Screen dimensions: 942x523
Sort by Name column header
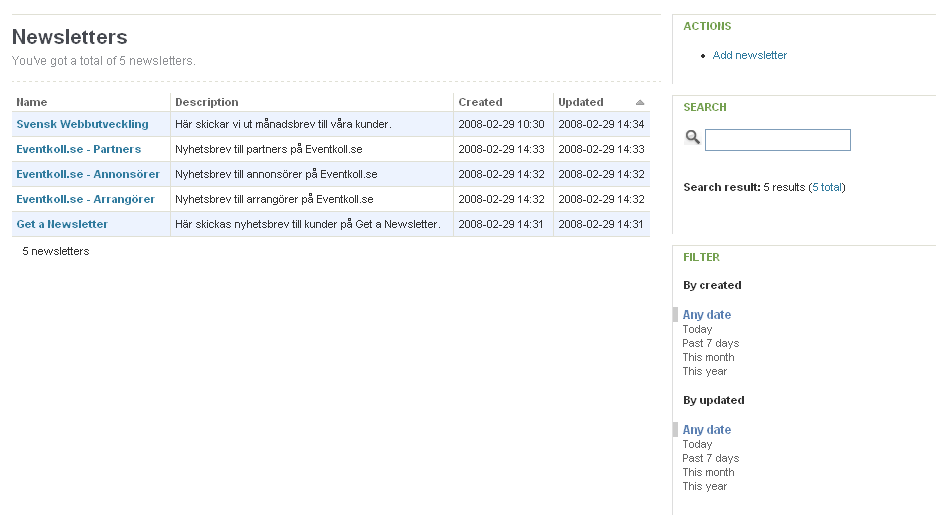32,102
